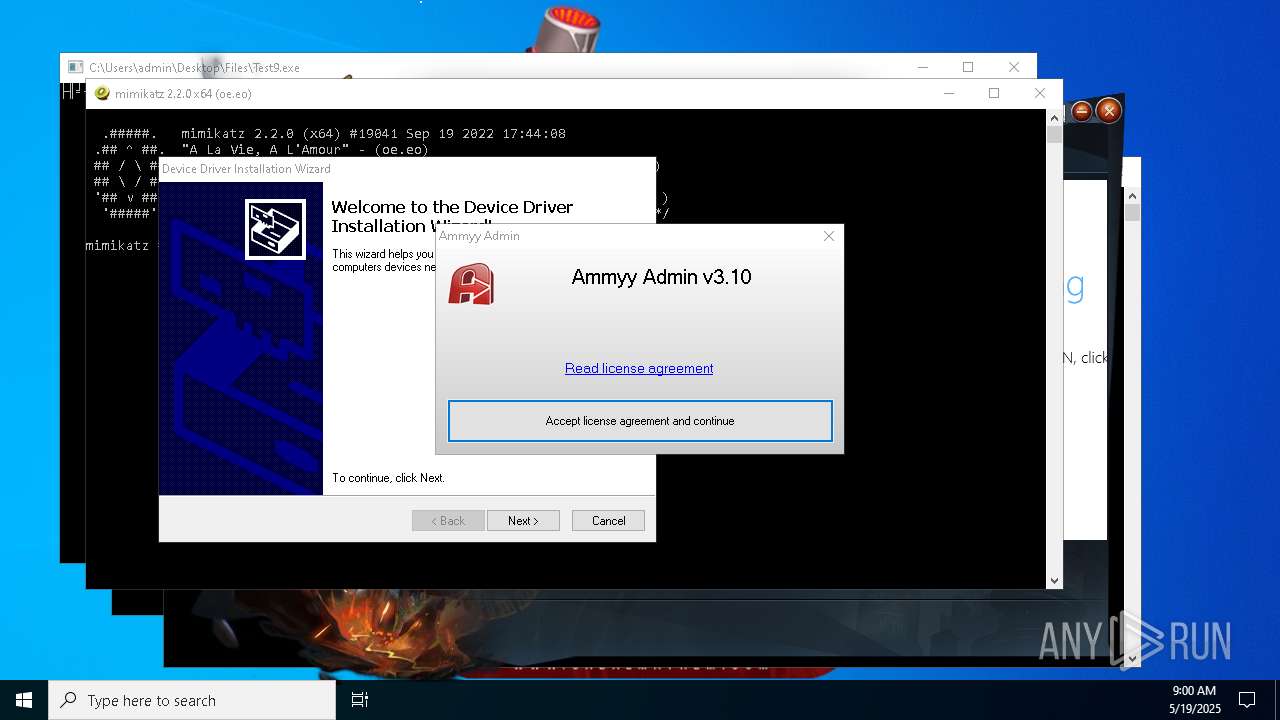
Task: Close the Ammyy Admin dialog
Action: [x=828, y=236]
